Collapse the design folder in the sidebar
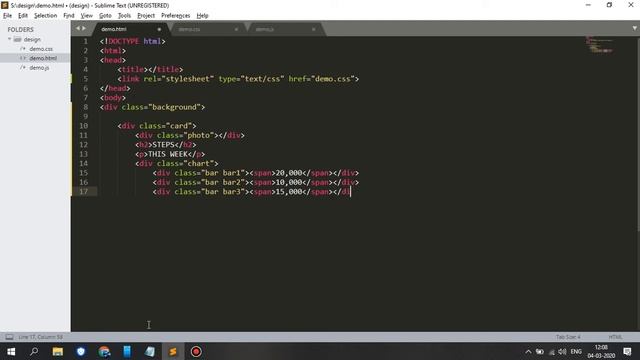 [10, 39]
